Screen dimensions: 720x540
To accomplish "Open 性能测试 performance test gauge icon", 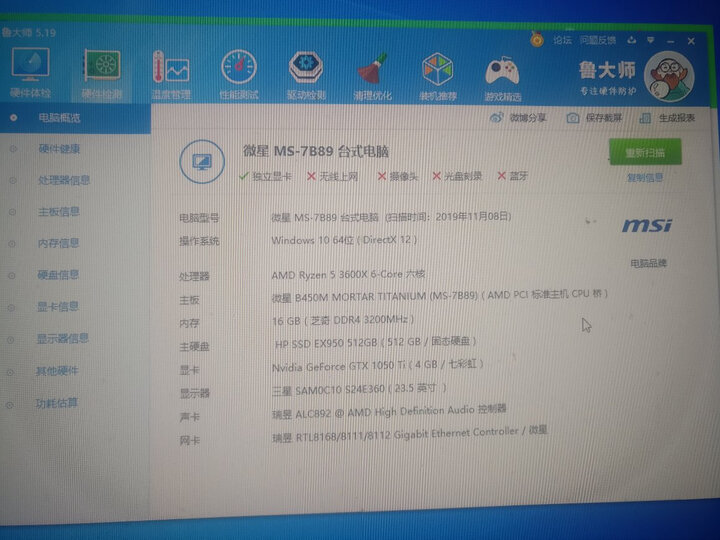I will click(x=238, y=75).
